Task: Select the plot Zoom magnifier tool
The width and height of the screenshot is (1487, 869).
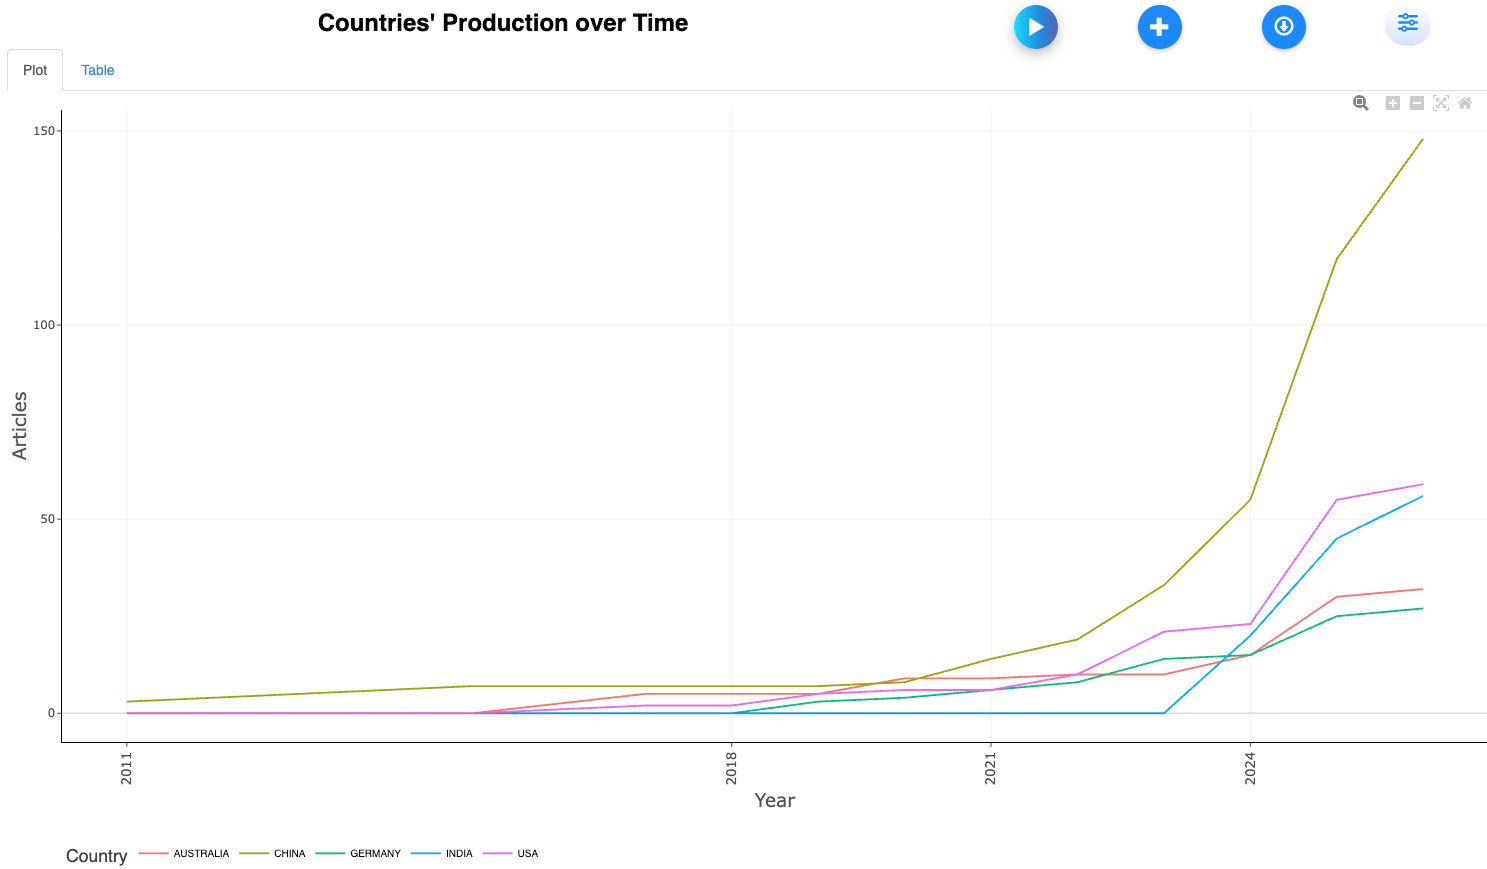Action: (1360, 103)
